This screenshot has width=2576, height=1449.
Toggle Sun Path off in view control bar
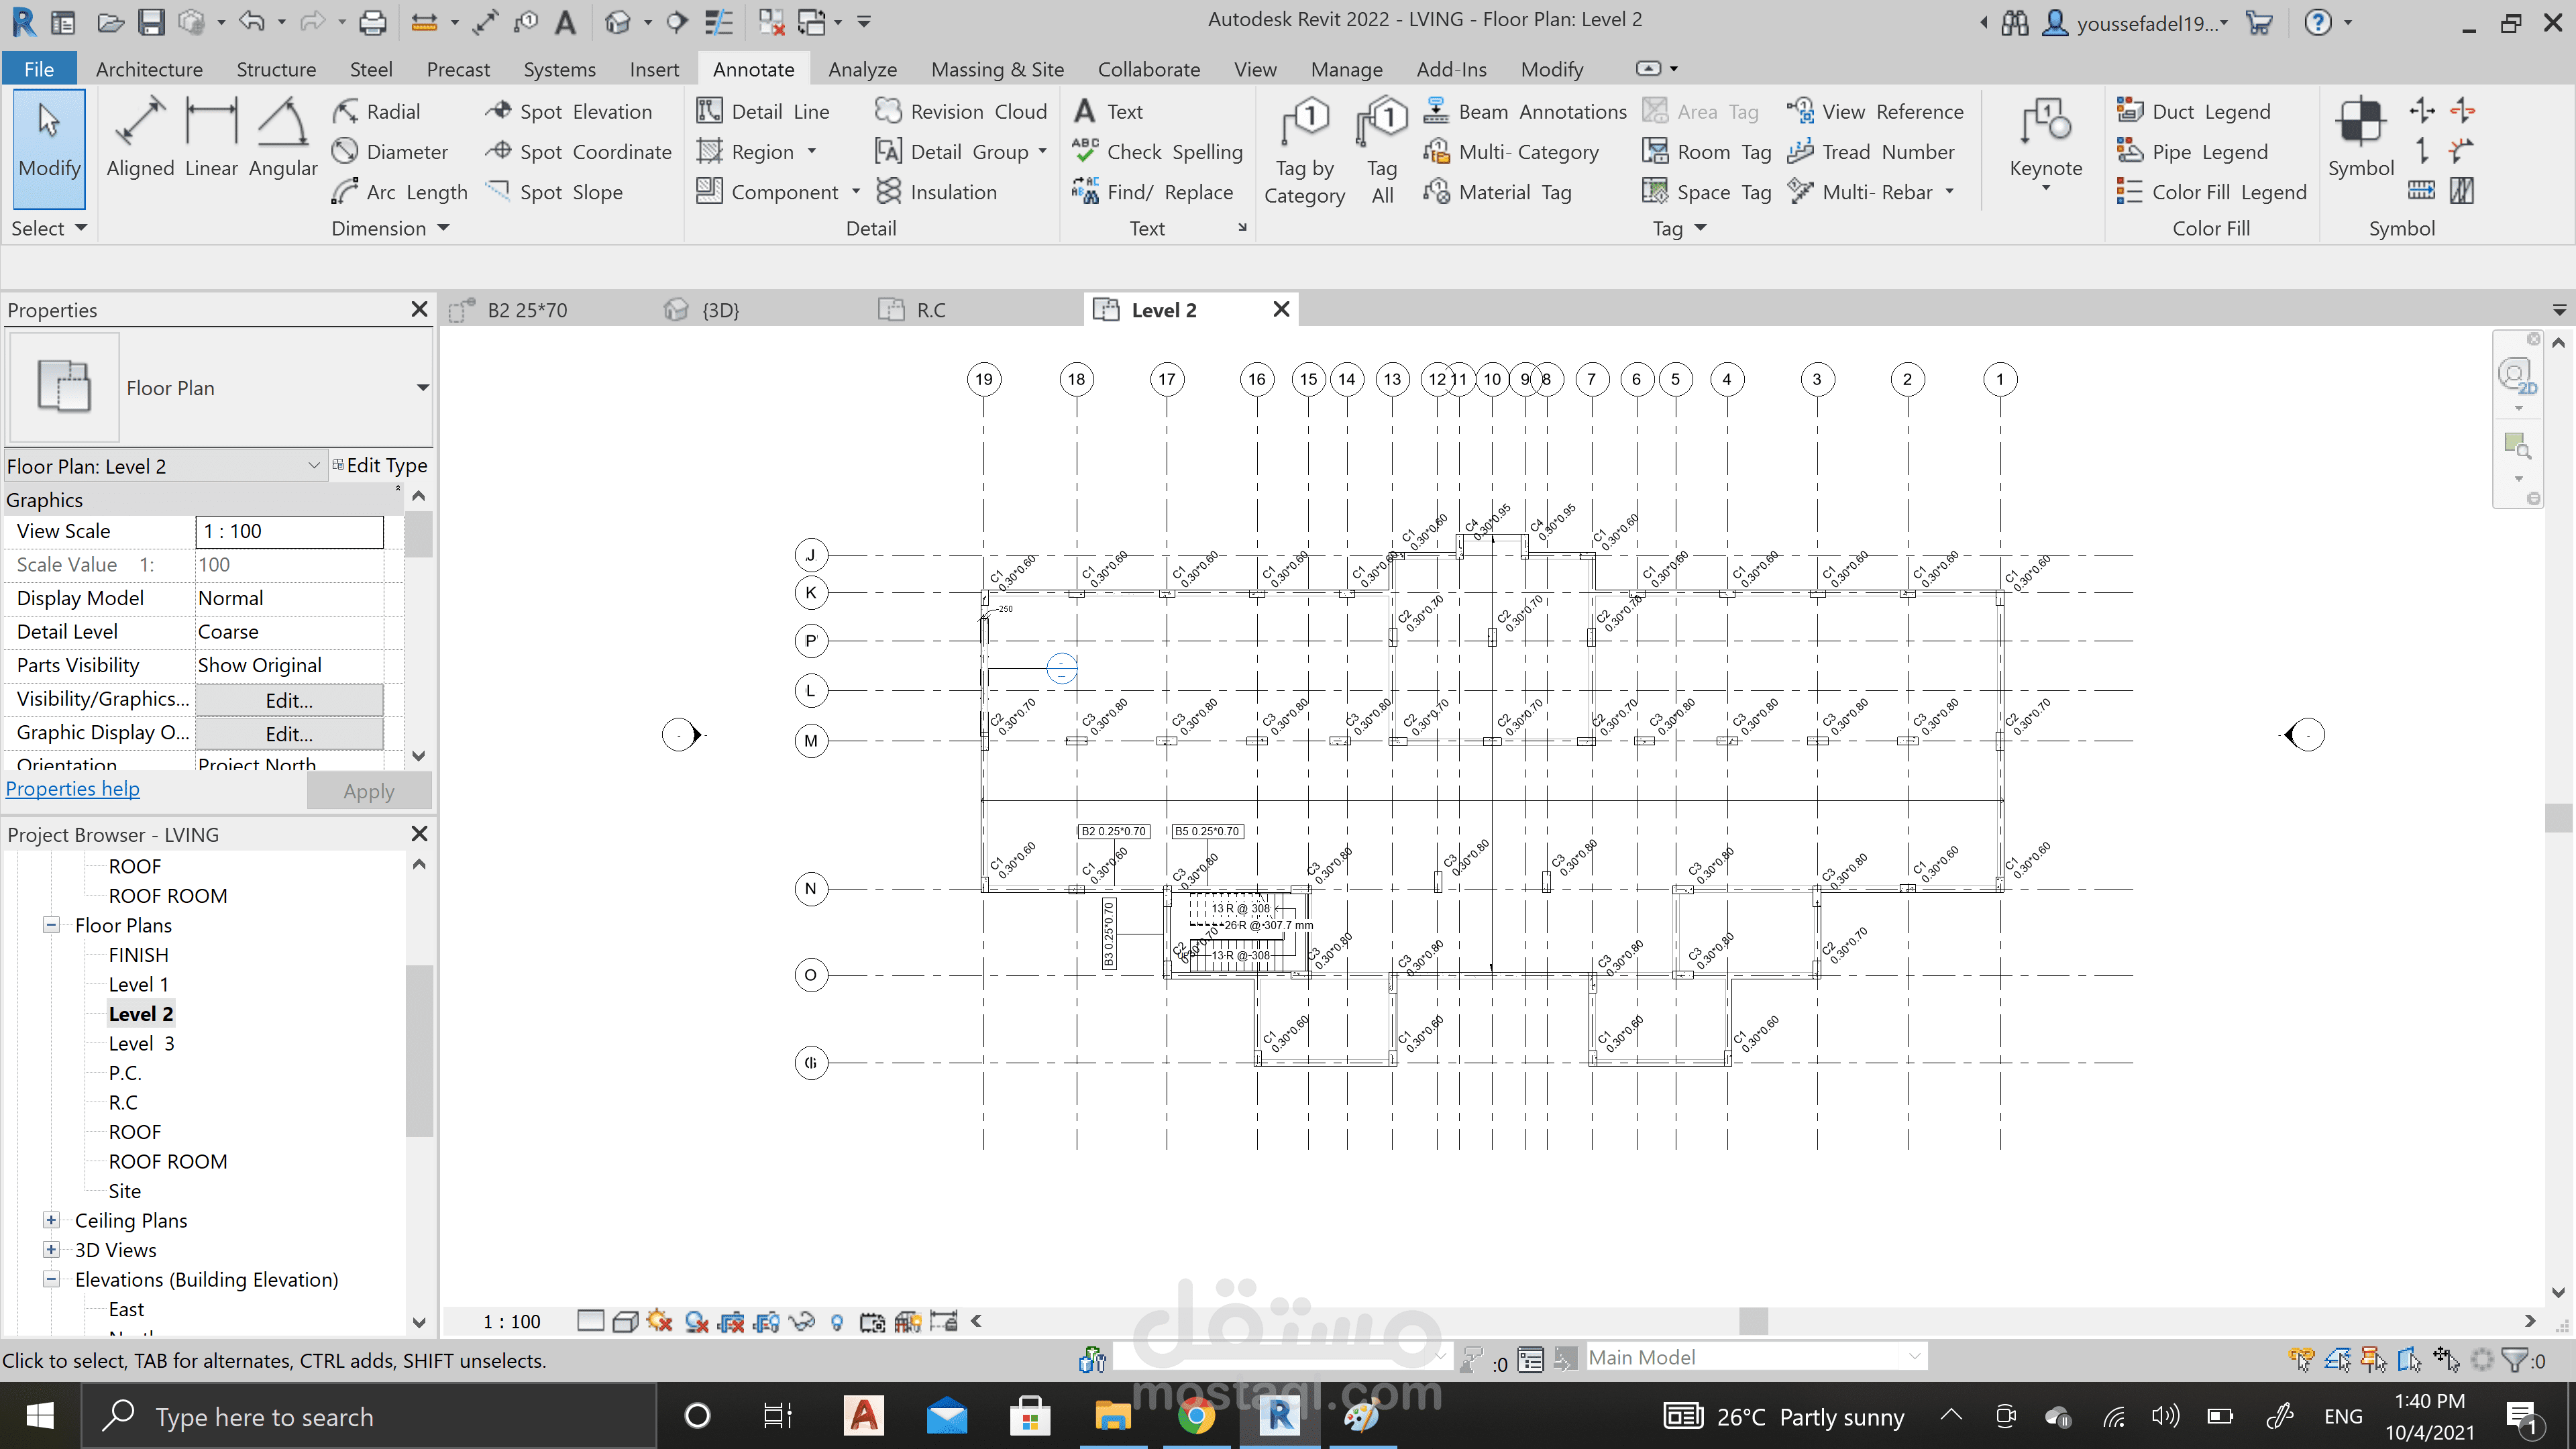click(659, 1322)
